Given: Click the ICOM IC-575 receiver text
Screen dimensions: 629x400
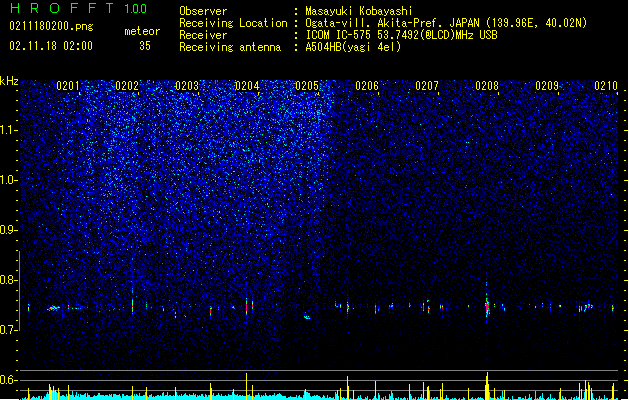Looking at the screenshot, I should (401, 35).
